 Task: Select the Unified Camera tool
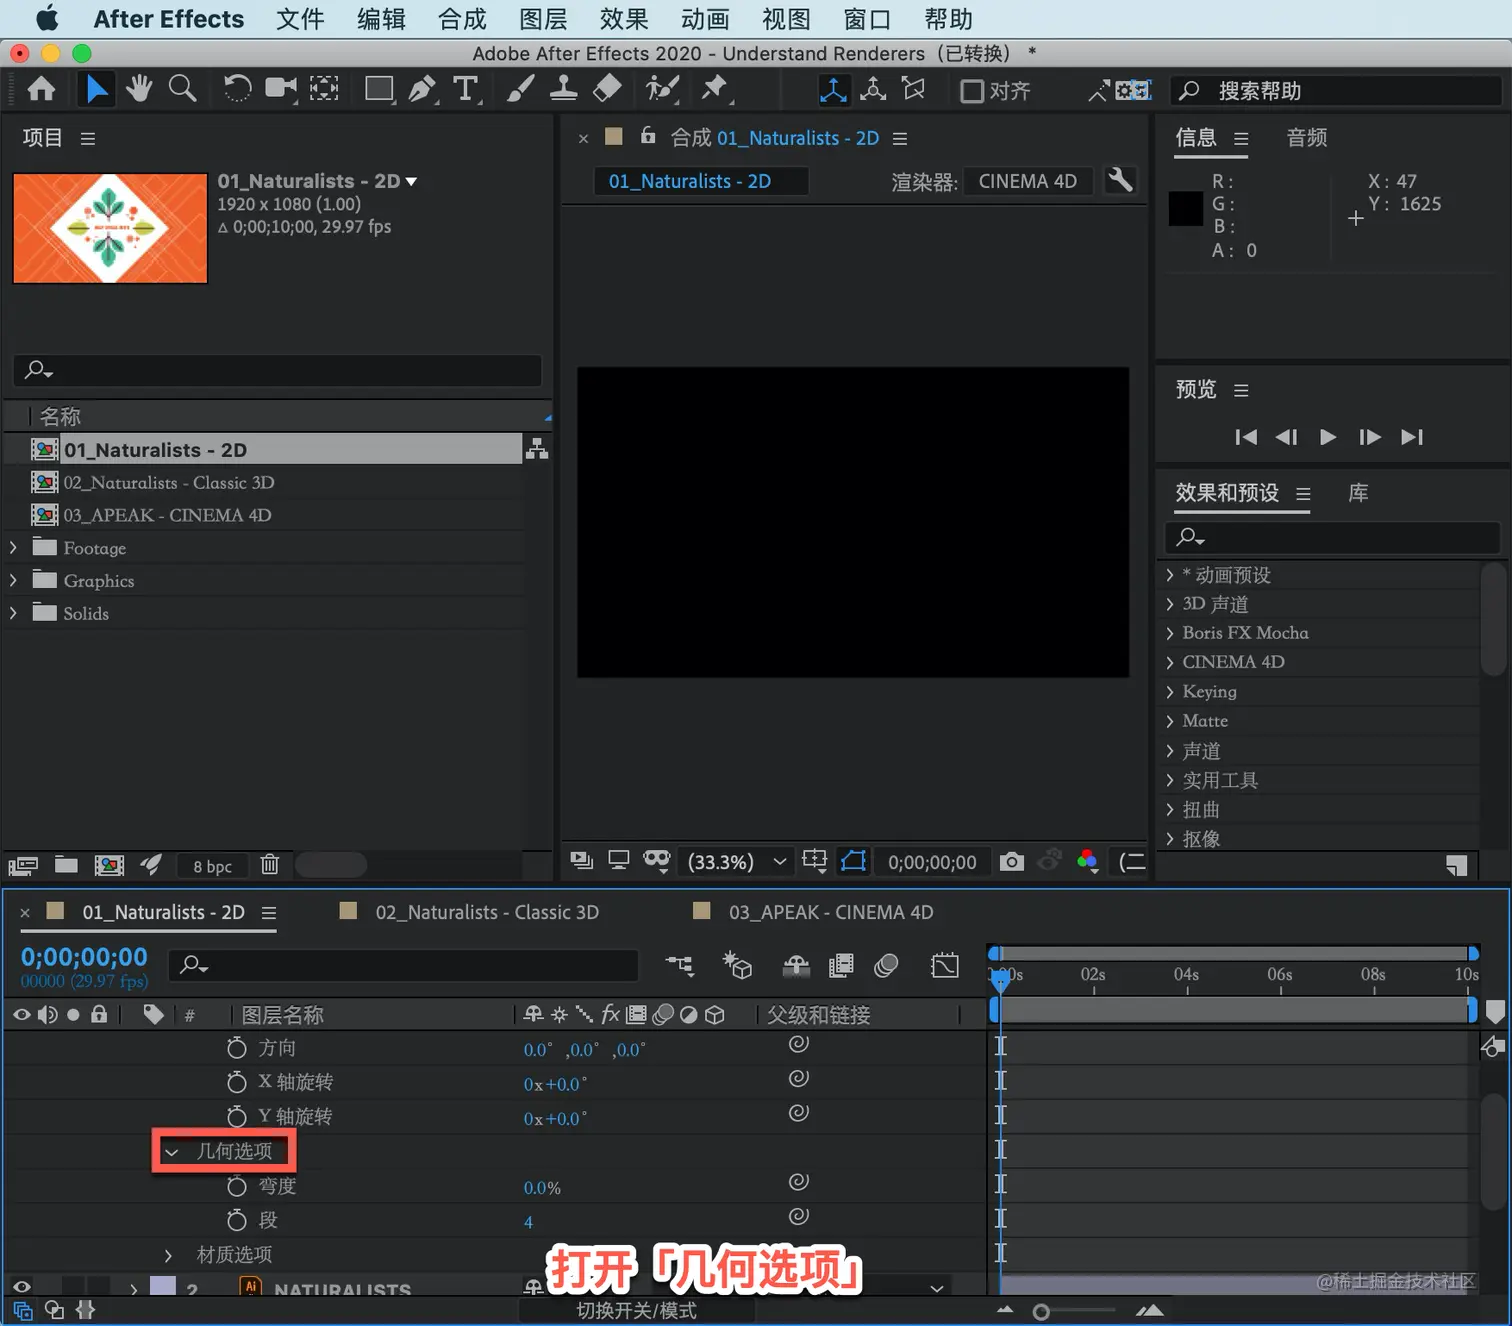281,89
